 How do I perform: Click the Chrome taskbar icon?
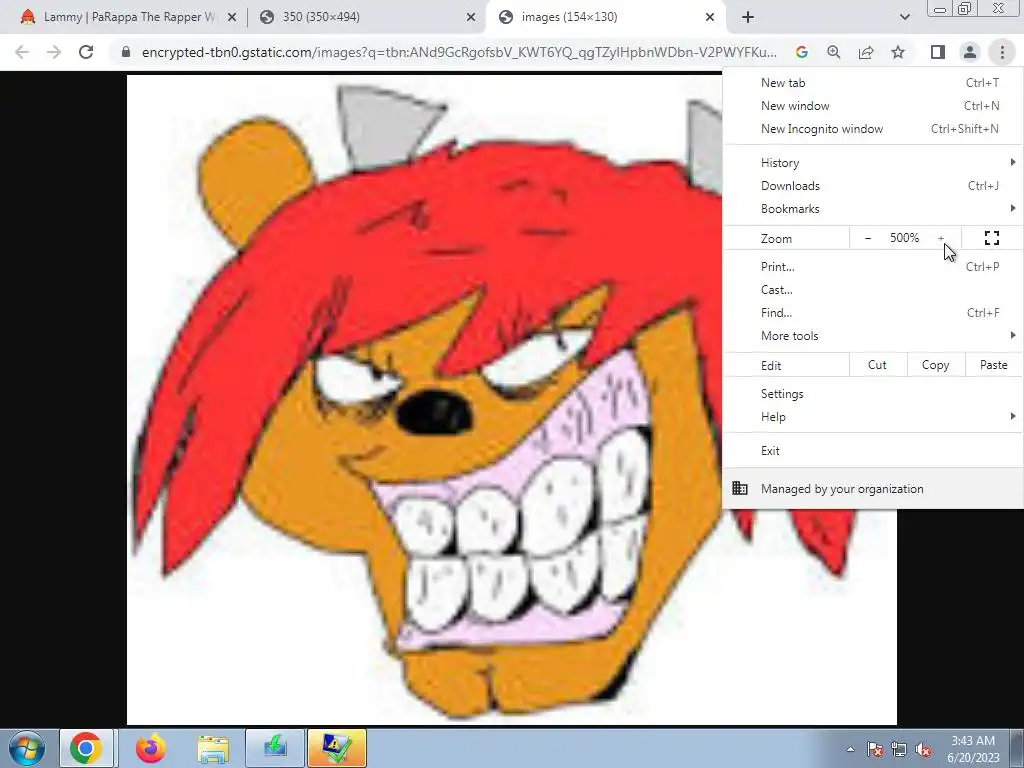tap(86, 748)
